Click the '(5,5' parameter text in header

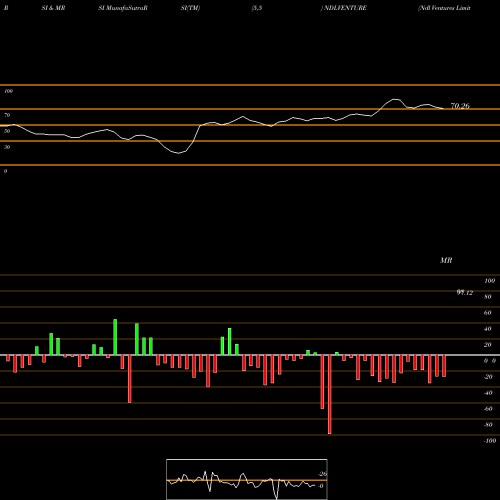pyautogui.click(x=257, y=8)
